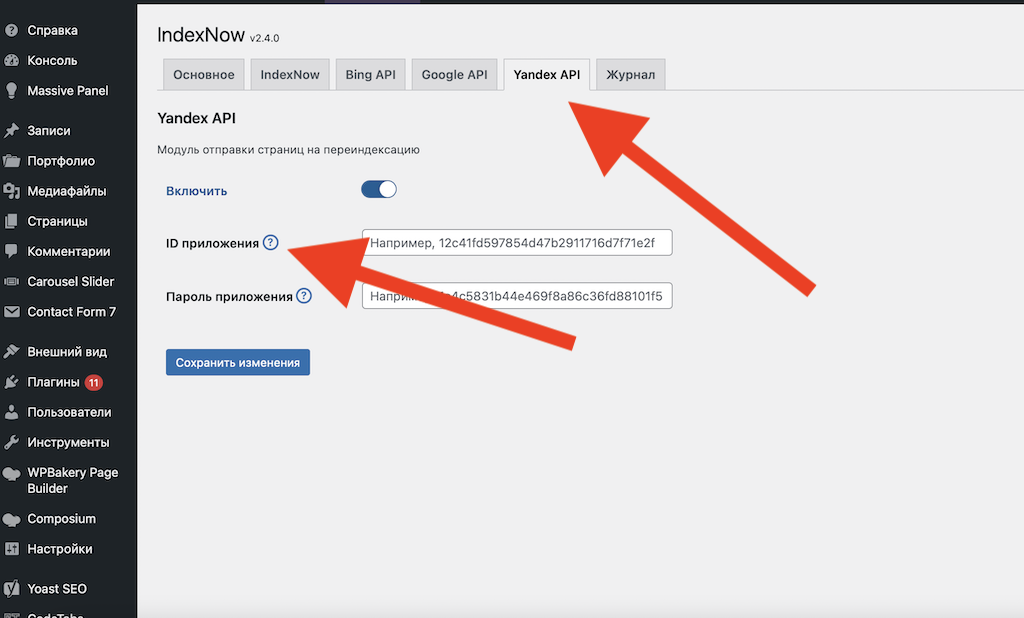This screenshot has width=1024, height=618.
Task: Click the Справка help icon
Action: pyautogui.click(x=11, y=30)
